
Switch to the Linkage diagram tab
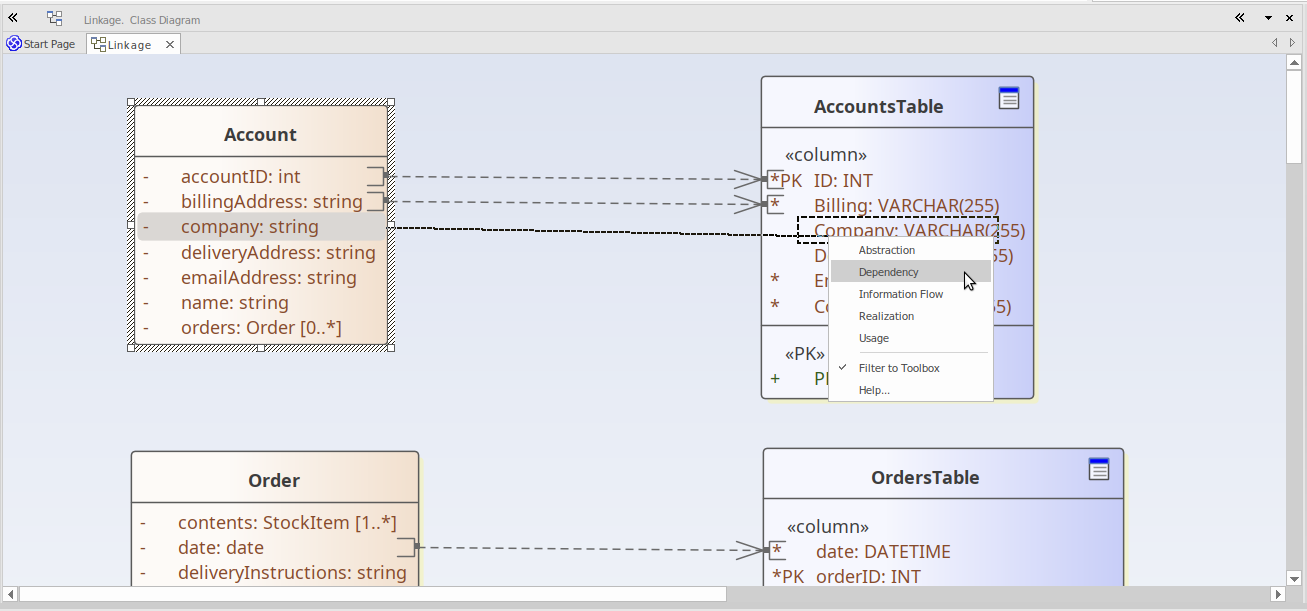tap(129, 45)
